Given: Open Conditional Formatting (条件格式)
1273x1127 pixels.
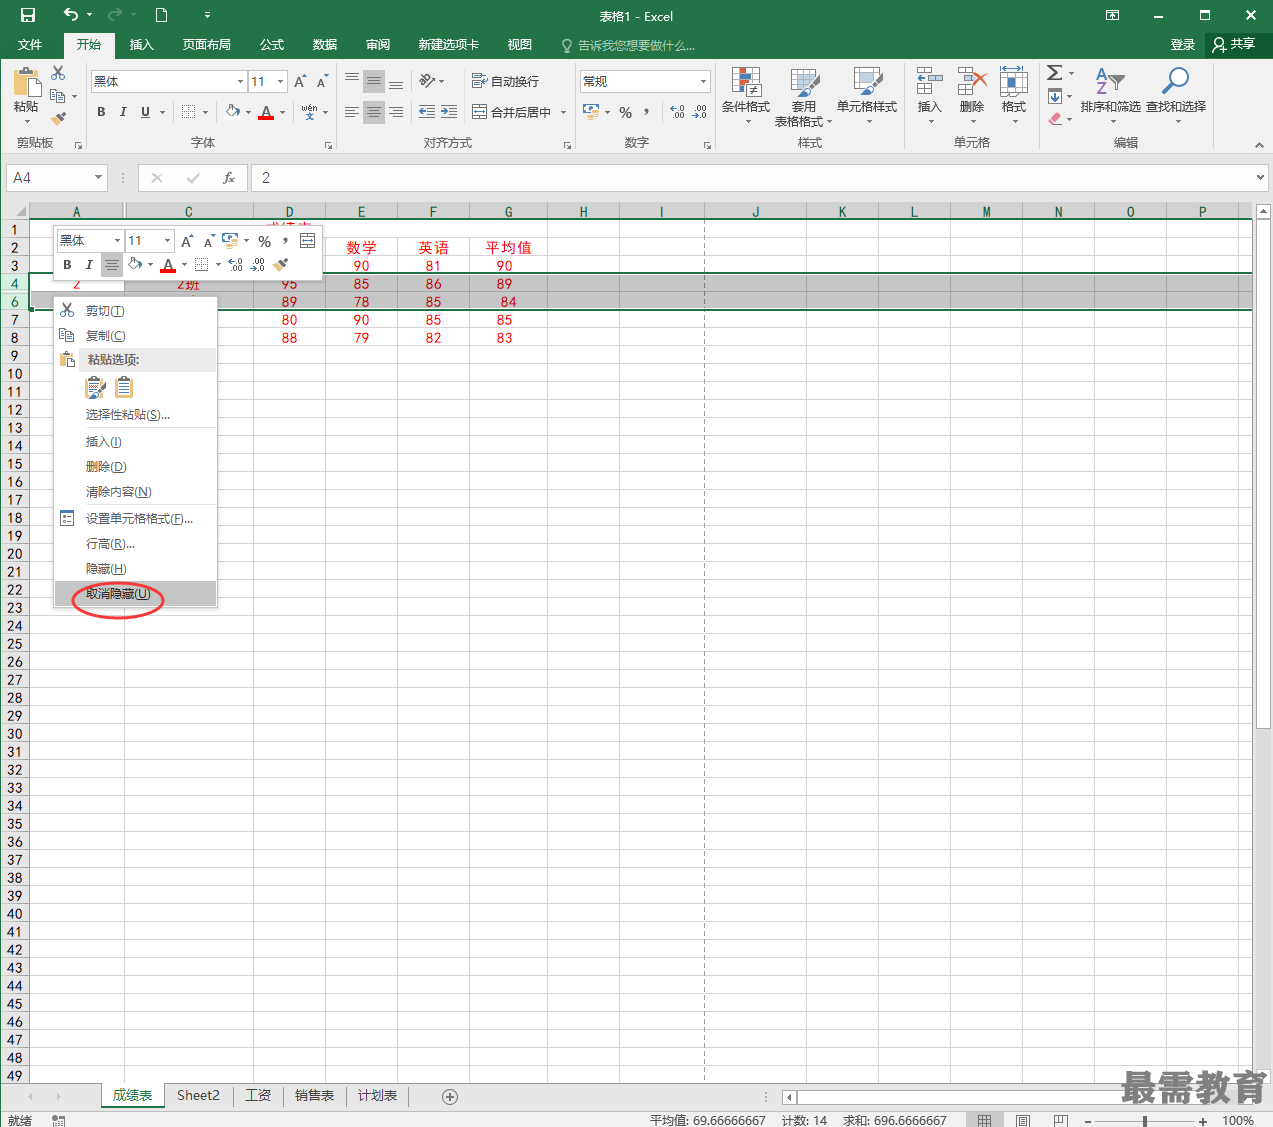Looking at the screenshot, I should [746, 96].
